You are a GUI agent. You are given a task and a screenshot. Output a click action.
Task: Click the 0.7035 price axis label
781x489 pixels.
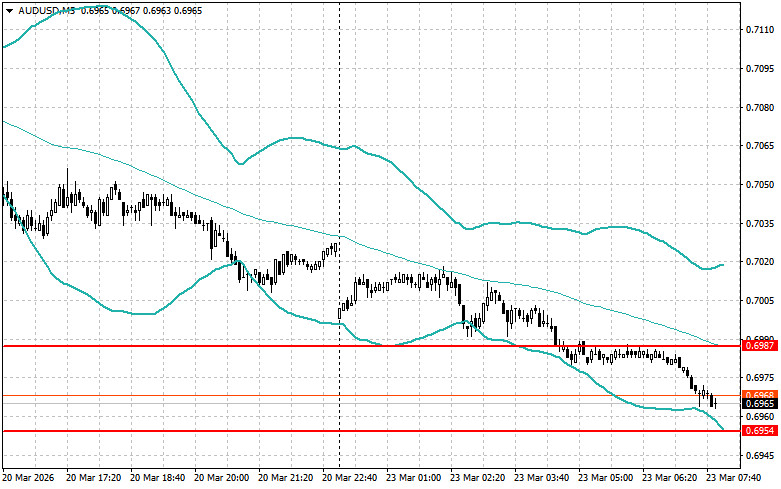coord(760,223)
